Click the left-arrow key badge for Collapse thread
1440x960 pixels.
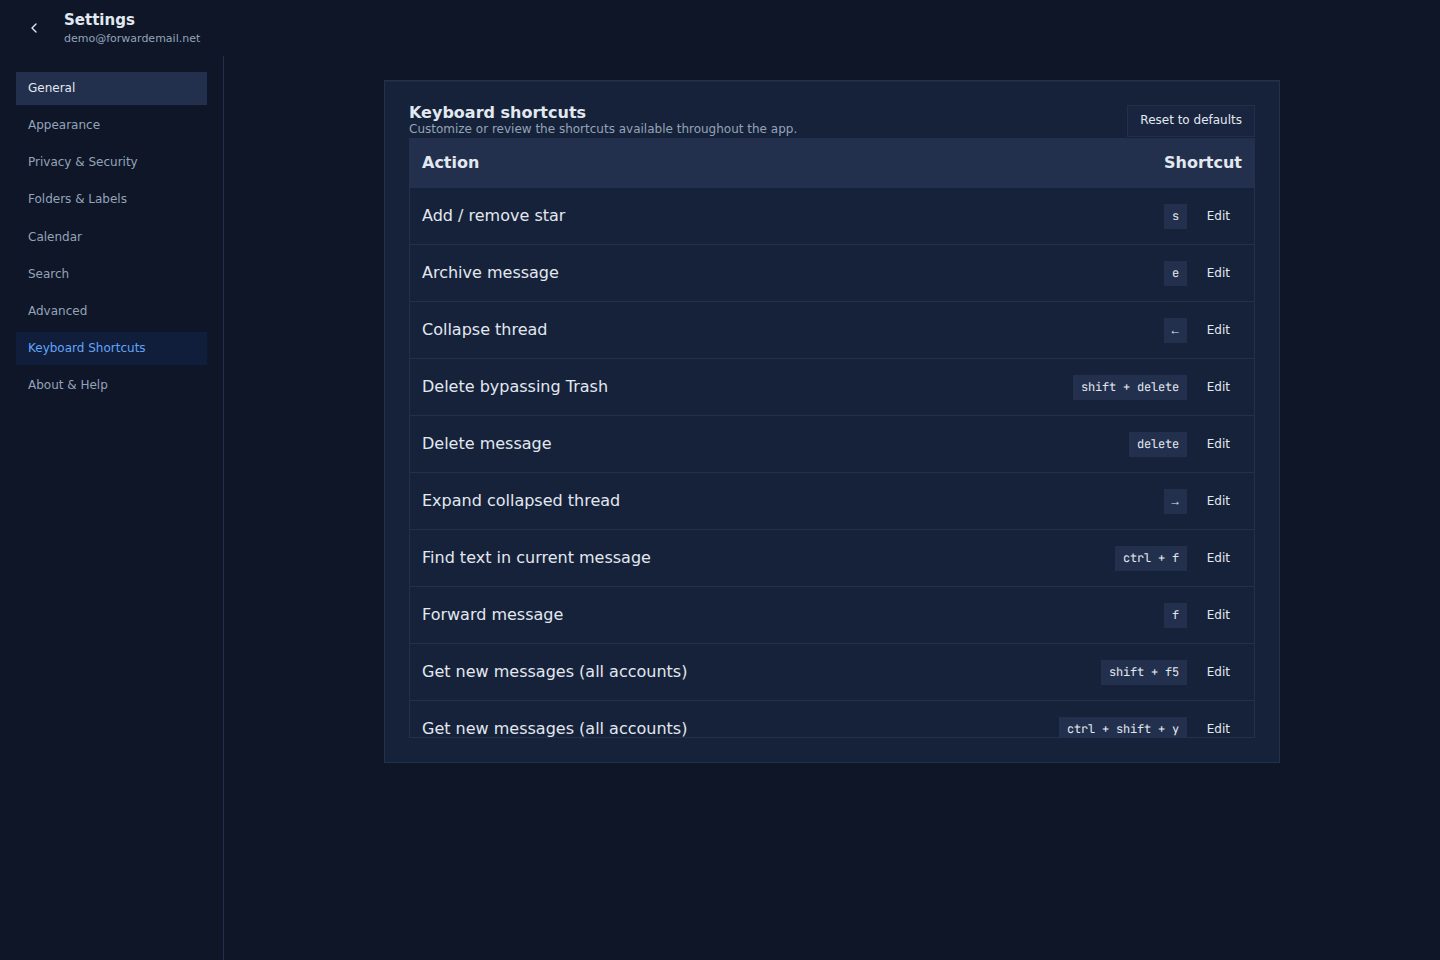[1175, 330]
